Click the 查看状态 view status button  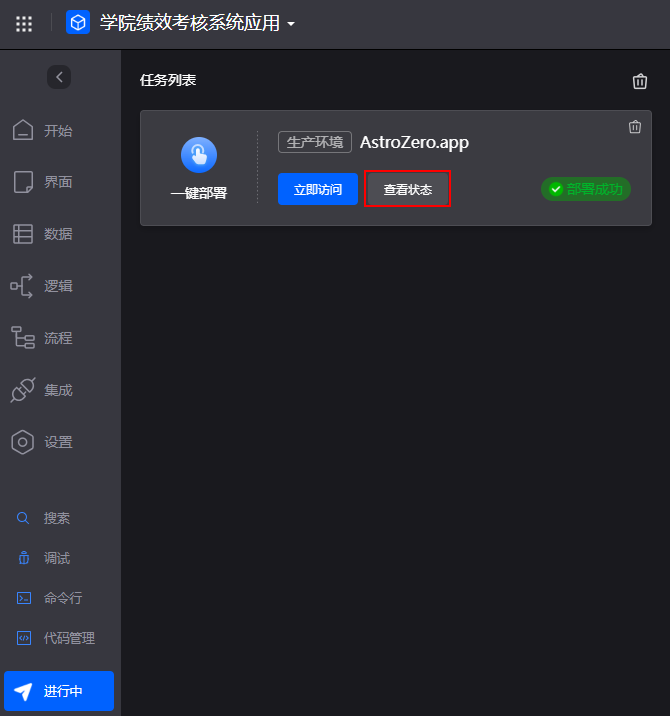coord(407,189)
